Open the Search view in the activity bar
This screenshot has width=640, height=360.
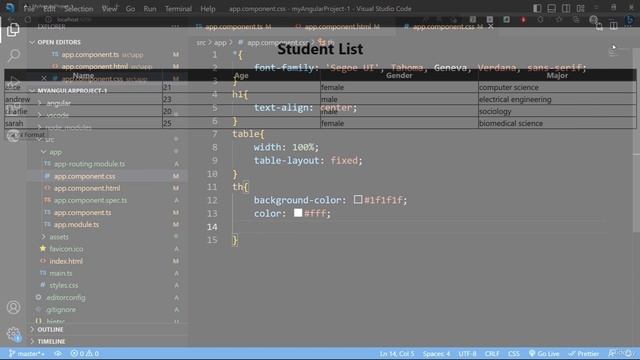(x=14, y=55)
